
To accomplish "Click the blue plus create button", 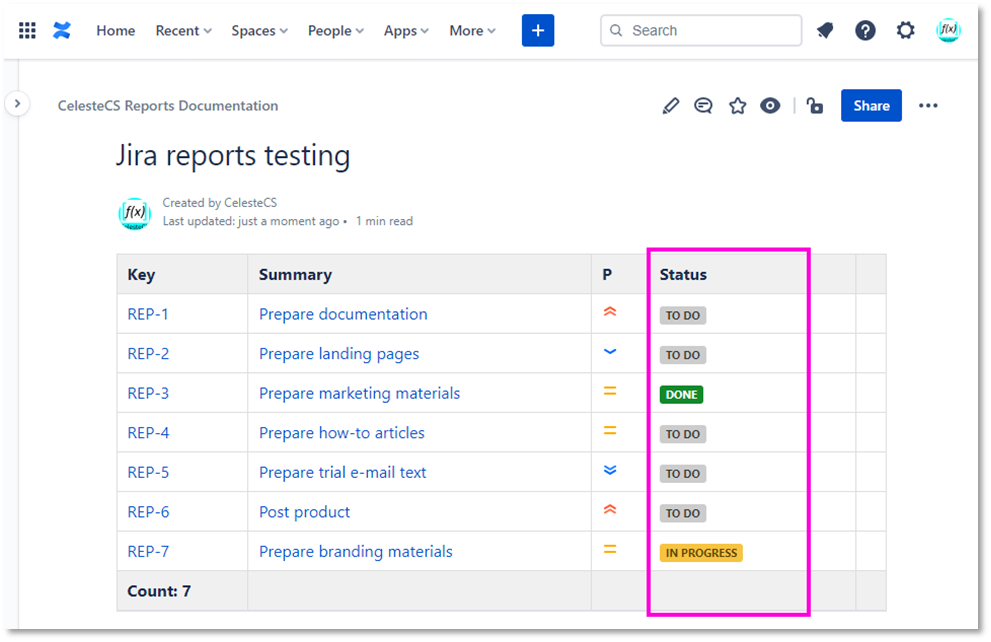I will pos(538,30).
